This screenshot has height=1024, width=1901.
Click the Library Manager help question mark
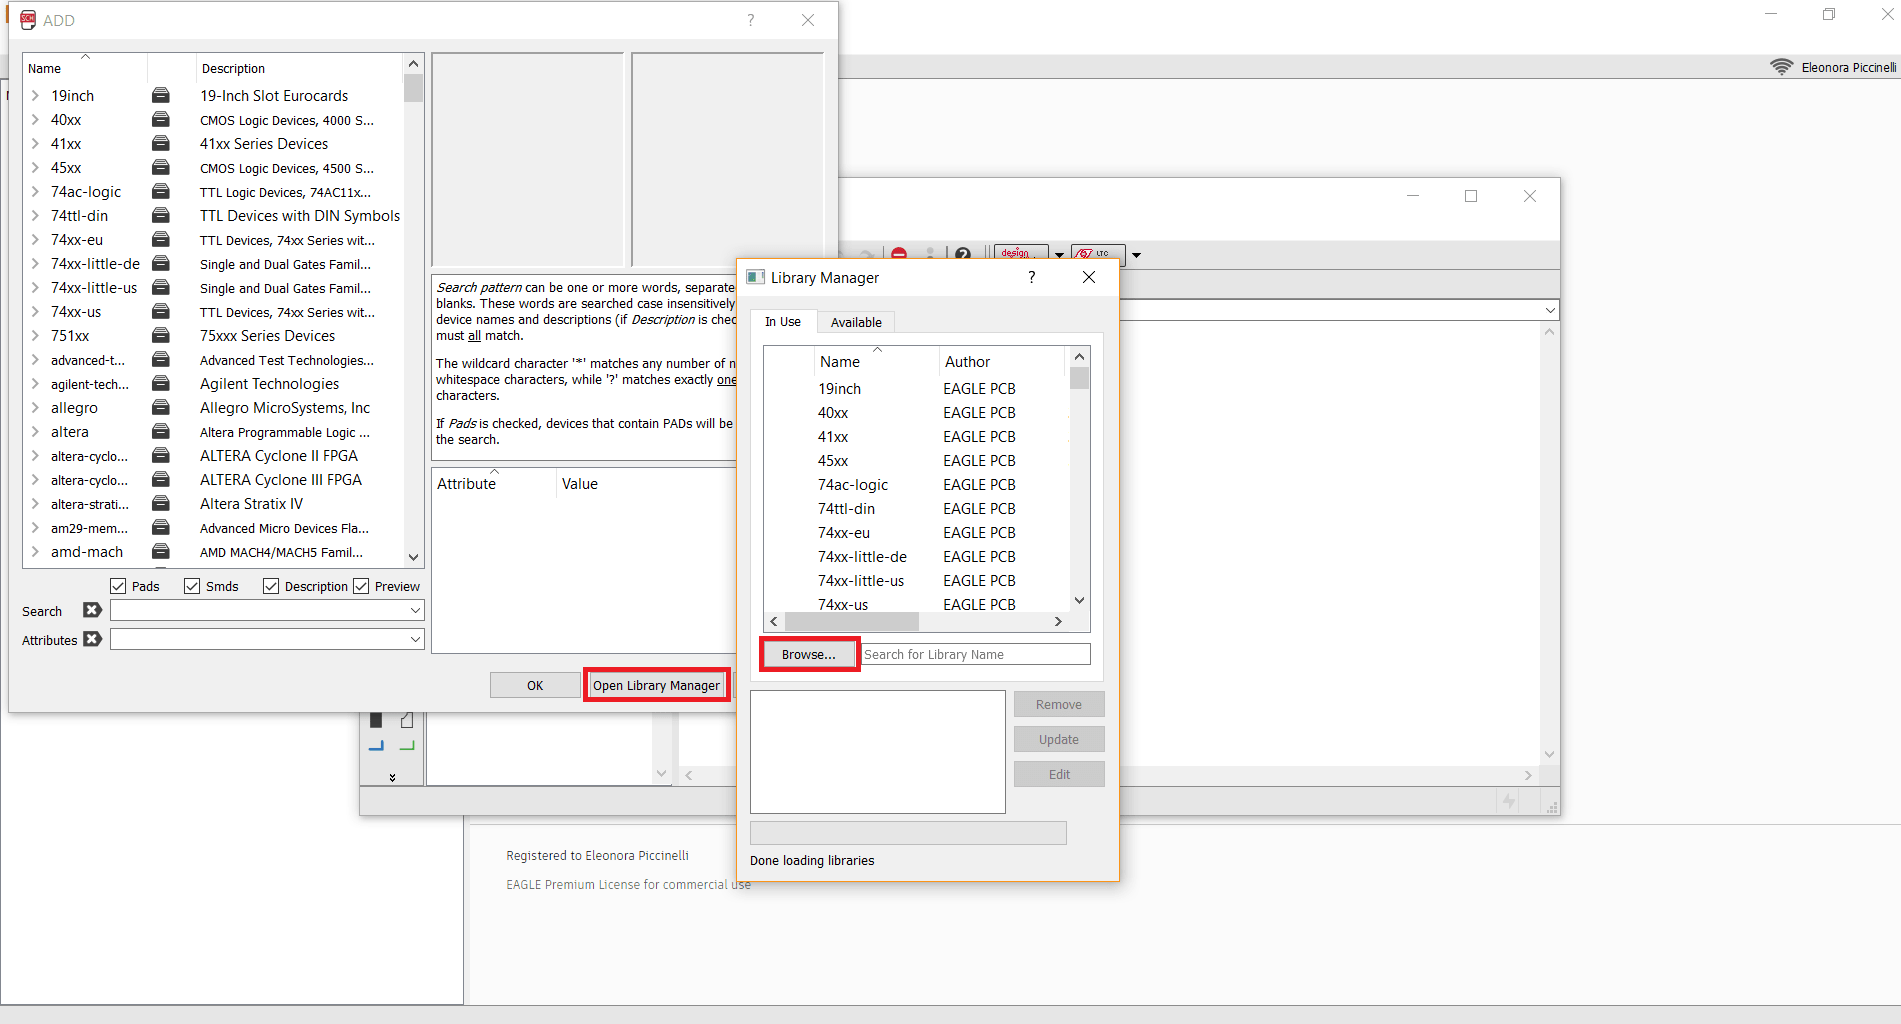click(x=1031, y=277)
